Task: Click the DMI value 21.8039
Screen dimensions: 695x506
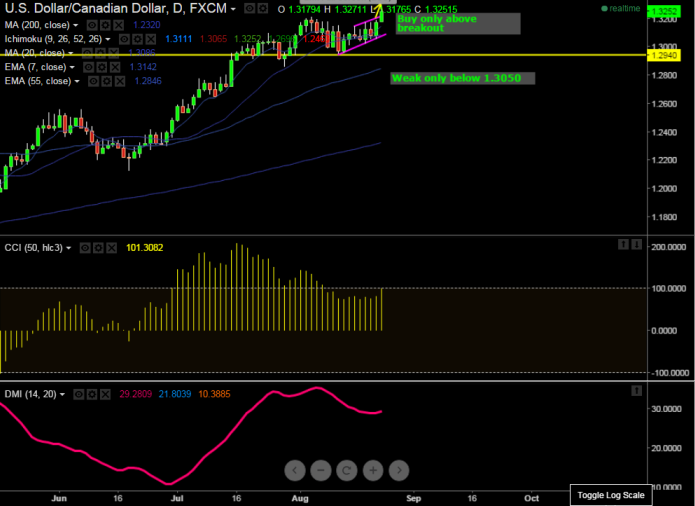Action: pyautogui.click(x=175, y=394)
